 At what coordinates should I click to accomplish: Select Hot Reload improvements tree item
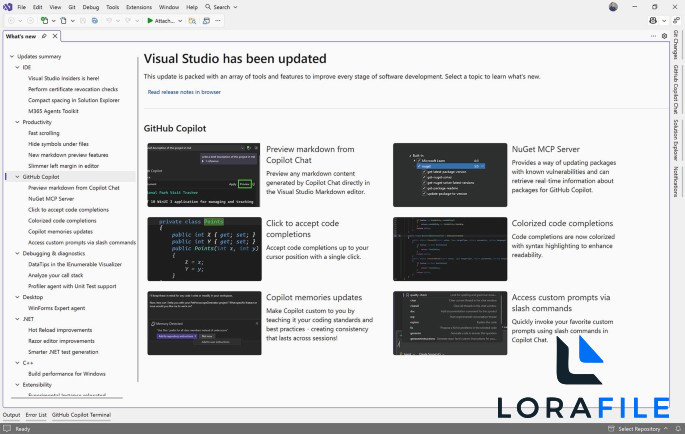coord(60,330)
